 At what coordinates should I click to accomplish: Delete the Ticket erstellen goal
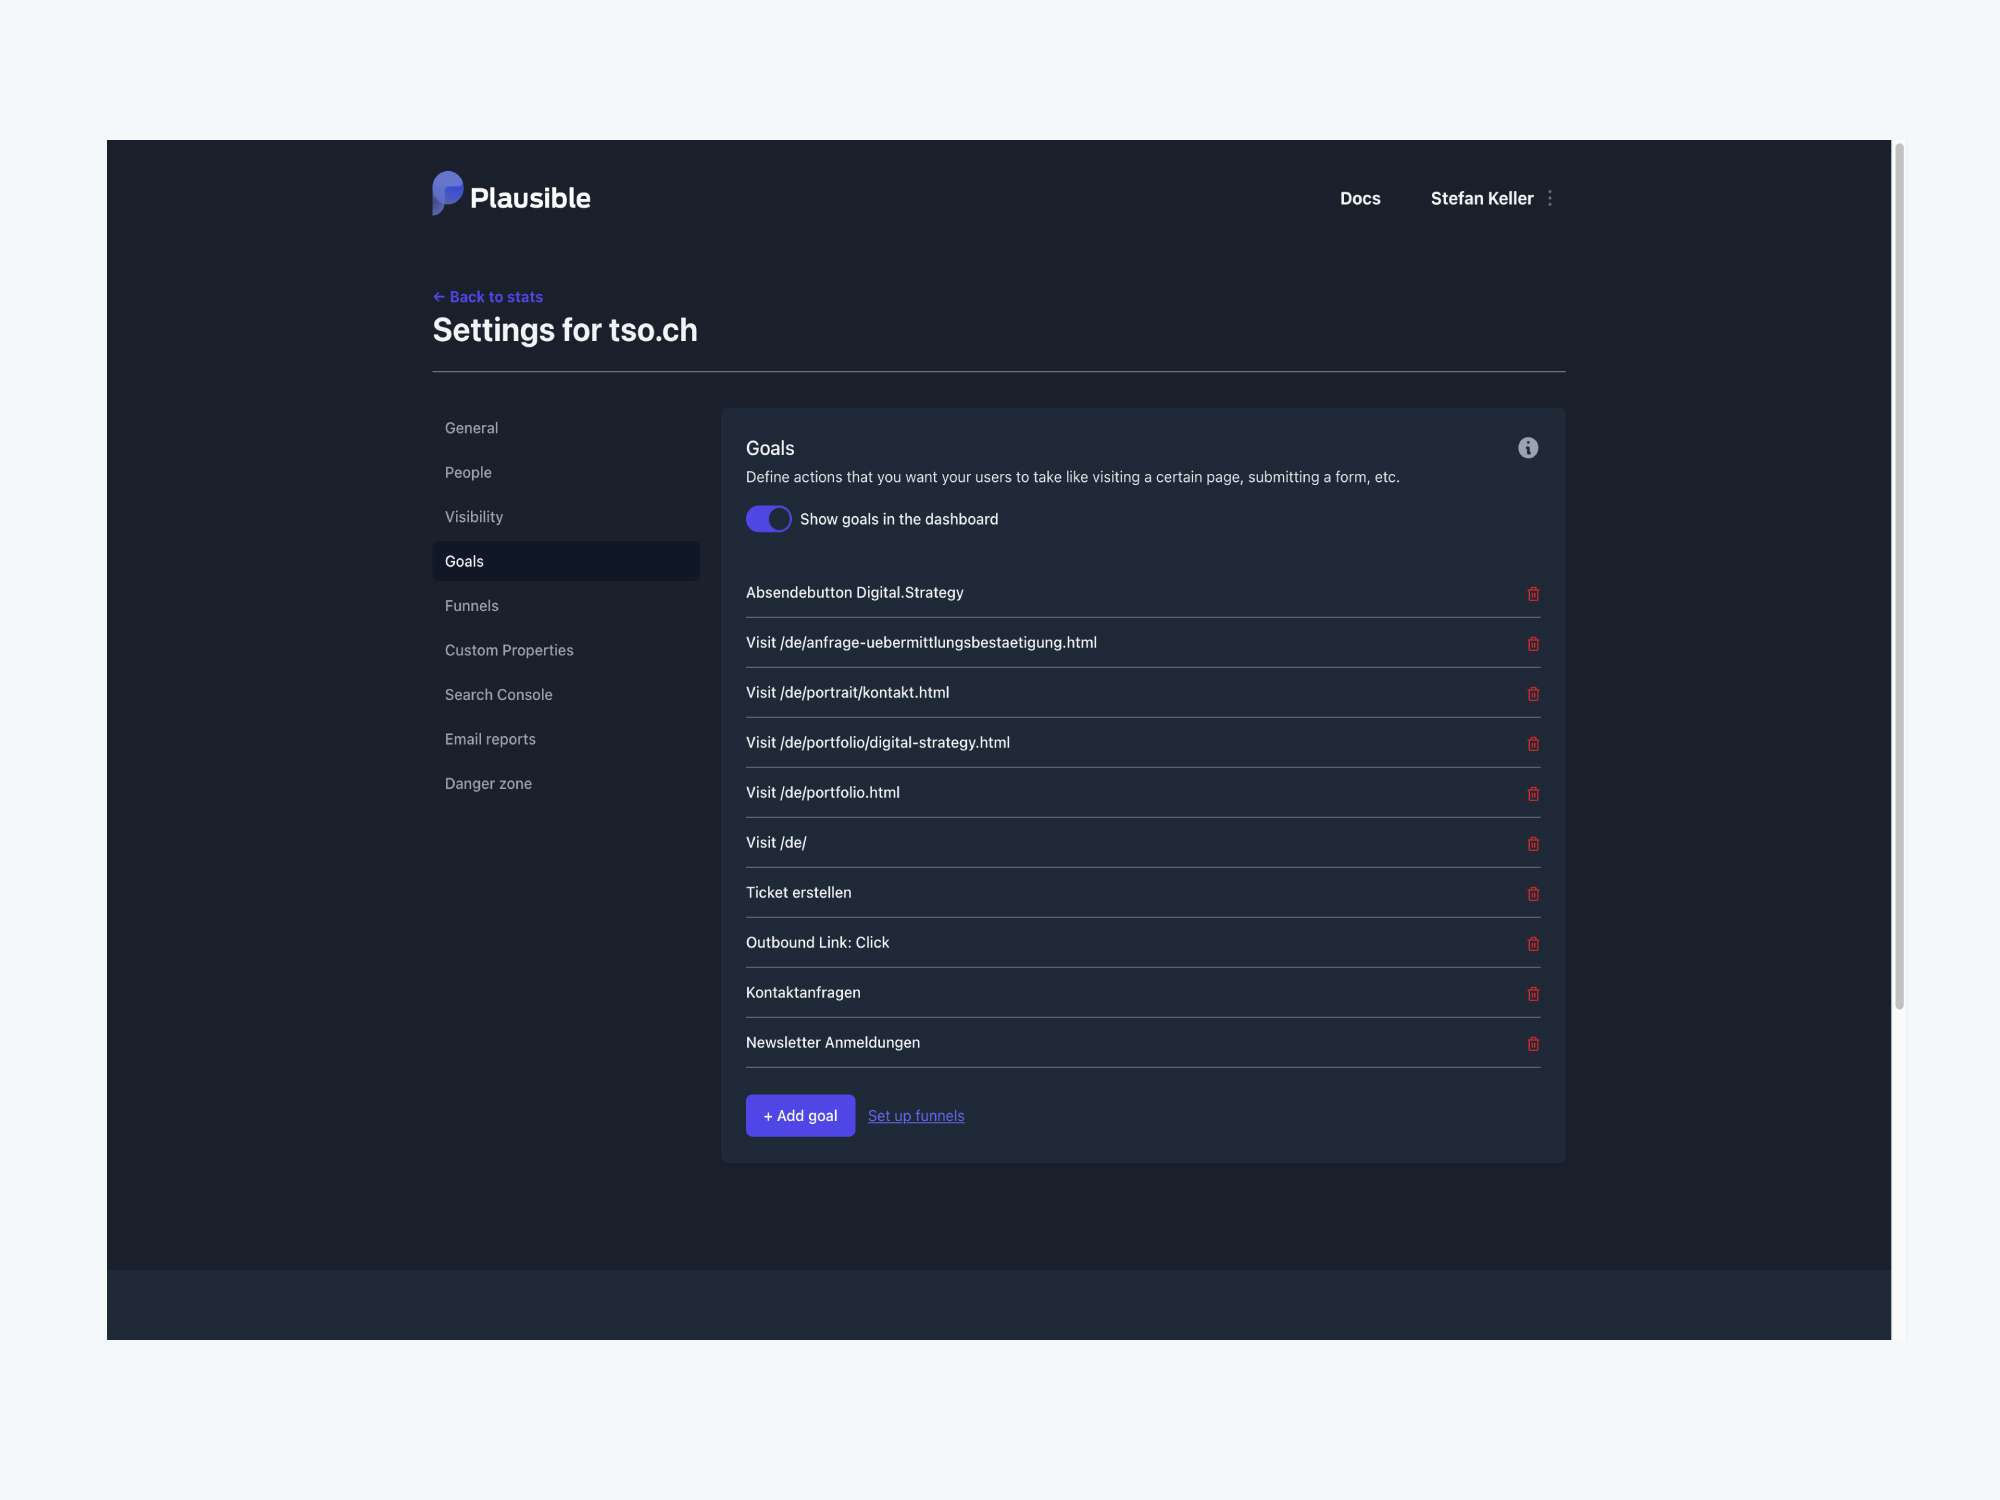coord(1533,894)
